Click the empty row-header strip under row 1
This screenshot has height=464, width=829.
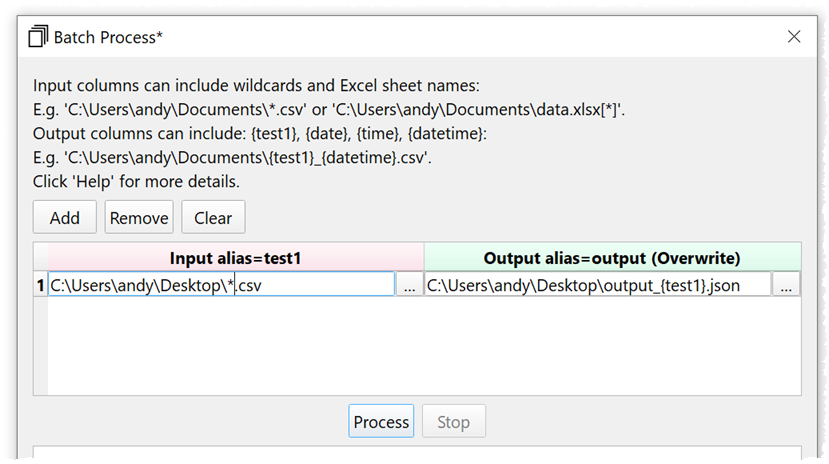pyautogui.click(x=41, y=345)
